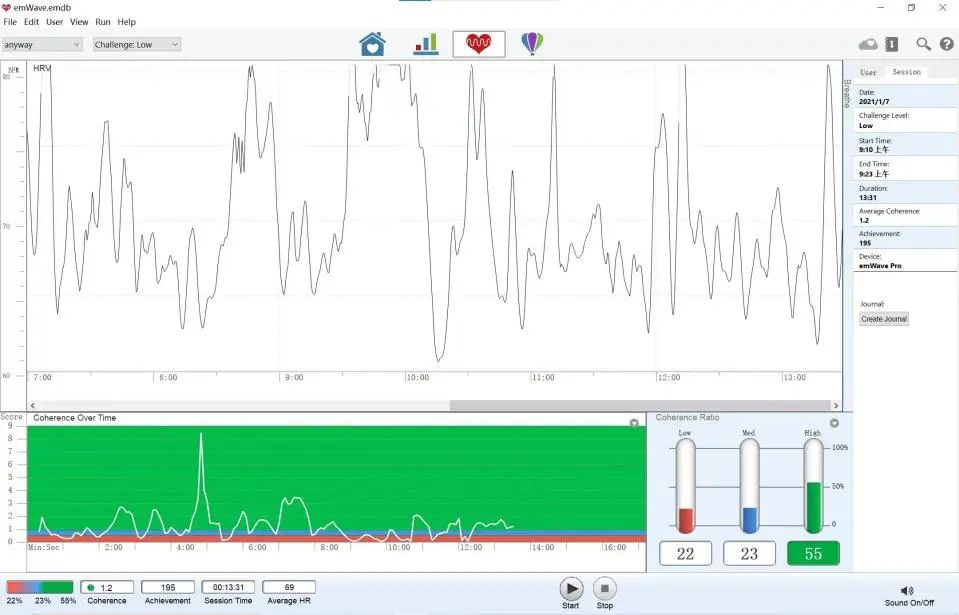Open the help question mark icon
This screenshot has width=959, height=615.
(946, 44)
